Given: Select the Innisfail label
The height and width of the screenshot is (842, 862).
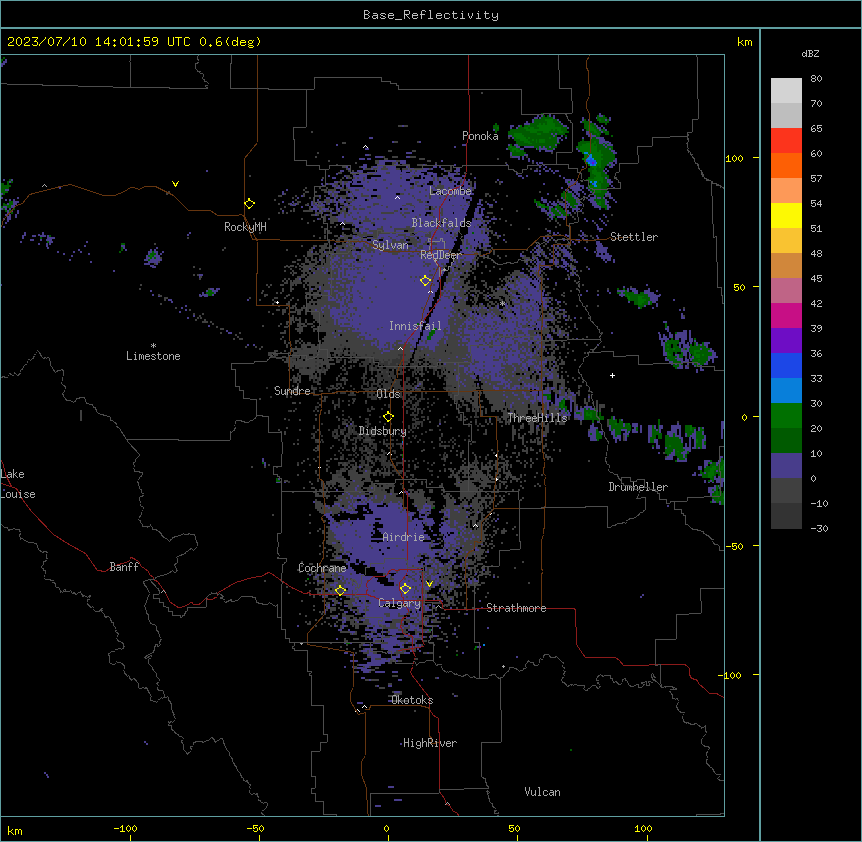Looking at the screenshot, I should pyautogui.click(x=415, y=326).
